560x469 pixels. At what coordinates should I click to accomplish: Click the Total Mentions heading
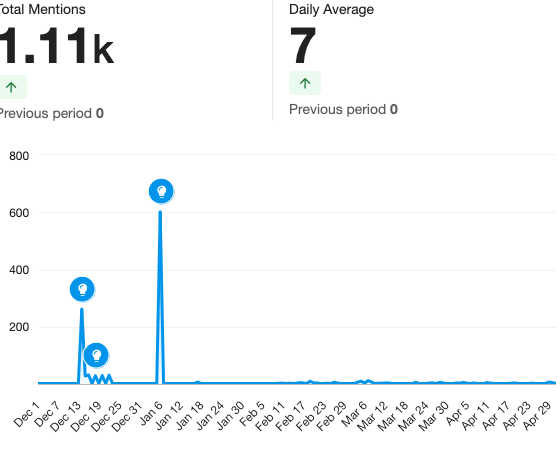pos(42,9)
